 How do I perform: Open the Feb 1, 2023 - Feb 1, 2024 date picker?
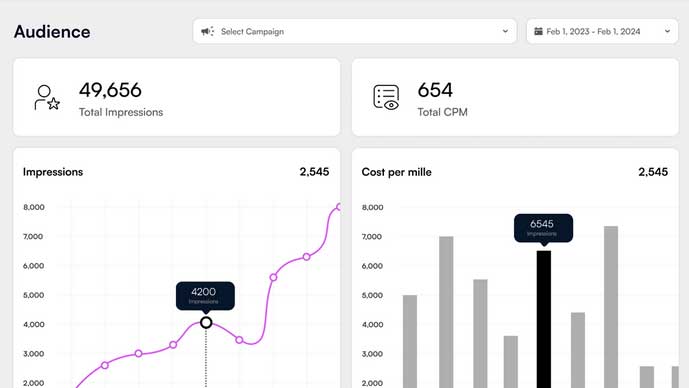(602, 31)
